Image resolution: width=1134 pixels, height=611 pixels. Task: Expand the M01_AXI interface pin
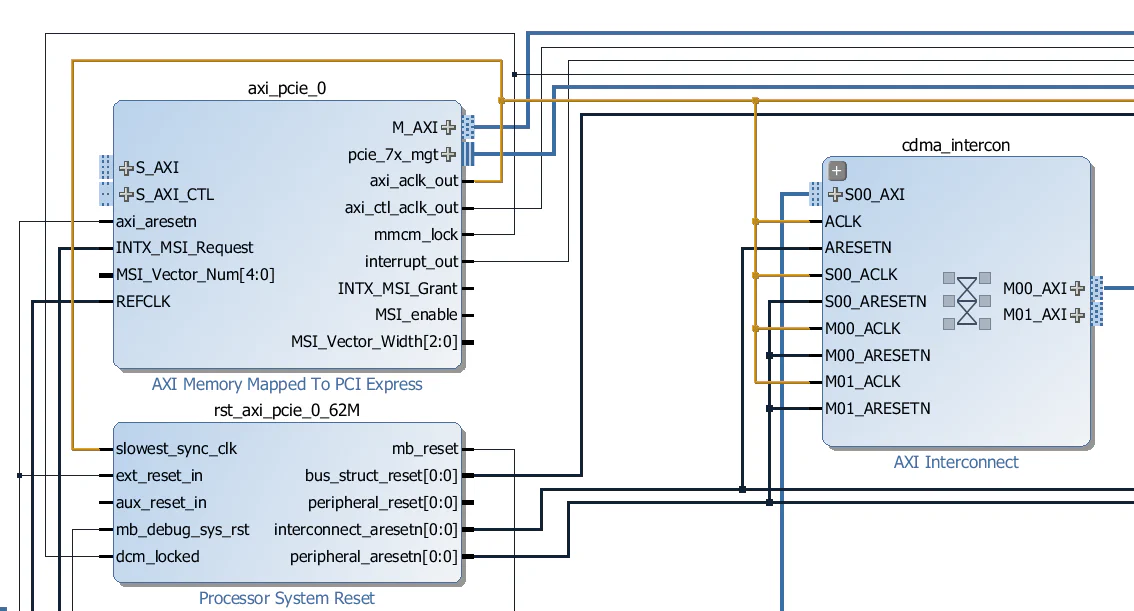tap(1078, 314)
